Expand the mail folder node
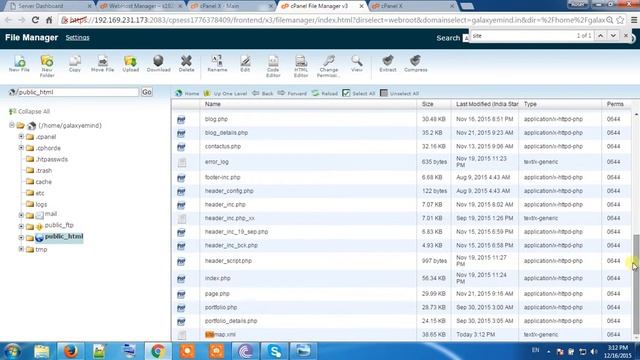This screenshot has width=640, height=360. tap(21, 215)
